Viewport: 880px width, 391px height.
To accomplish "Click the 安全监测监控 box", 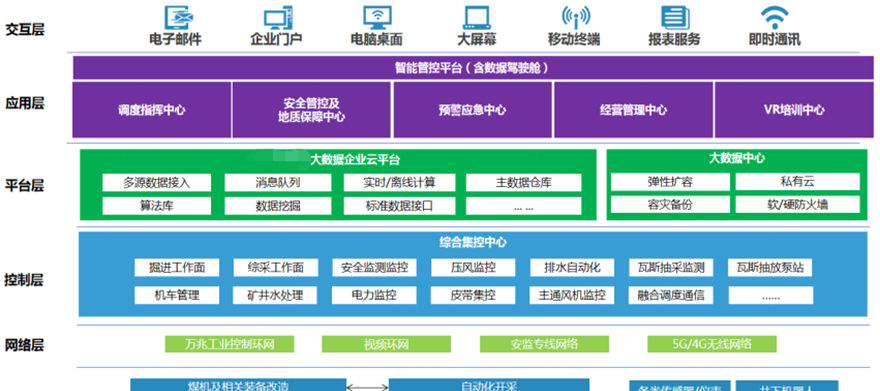I will (374, 268).
